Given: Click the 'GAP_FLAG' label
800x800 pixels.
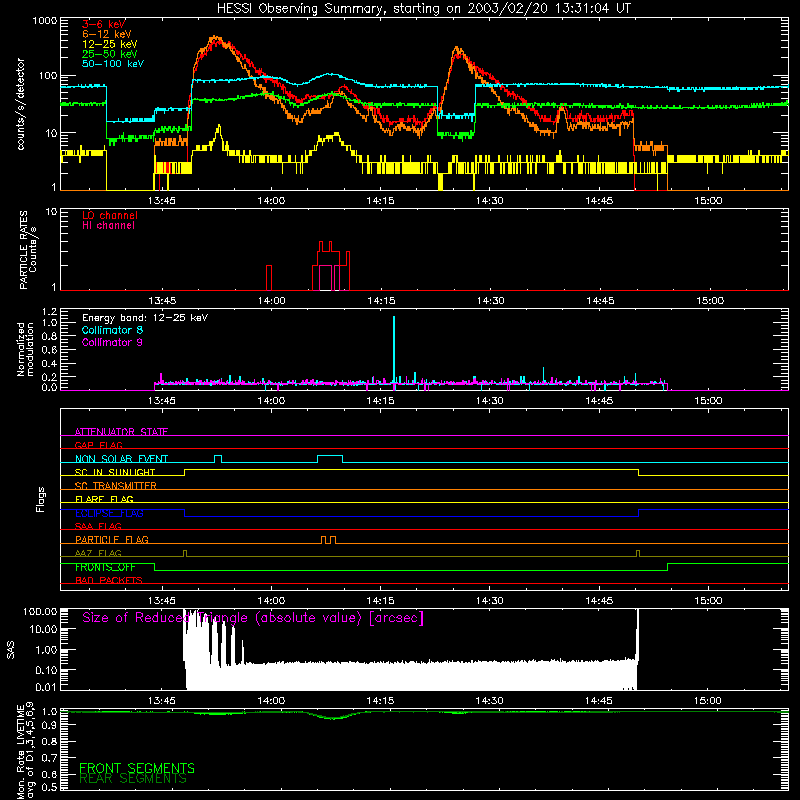Looking at the screenshot, I should click(98, 445).
